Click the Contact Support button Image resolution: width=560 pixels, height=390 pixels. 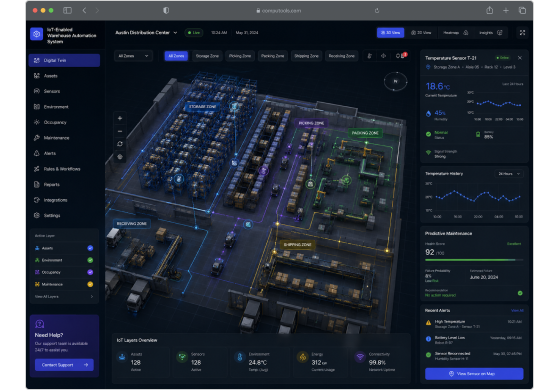pos(64,365)
